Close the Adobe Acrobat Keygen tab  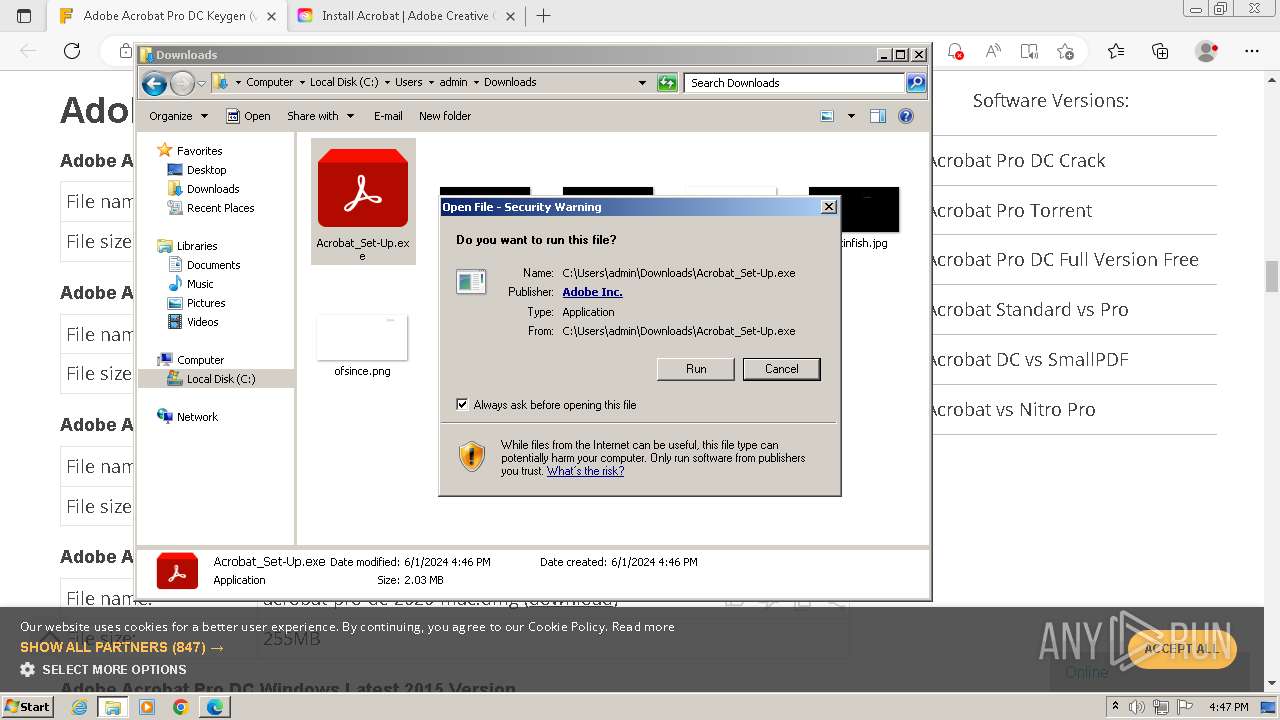click(271, 16)
